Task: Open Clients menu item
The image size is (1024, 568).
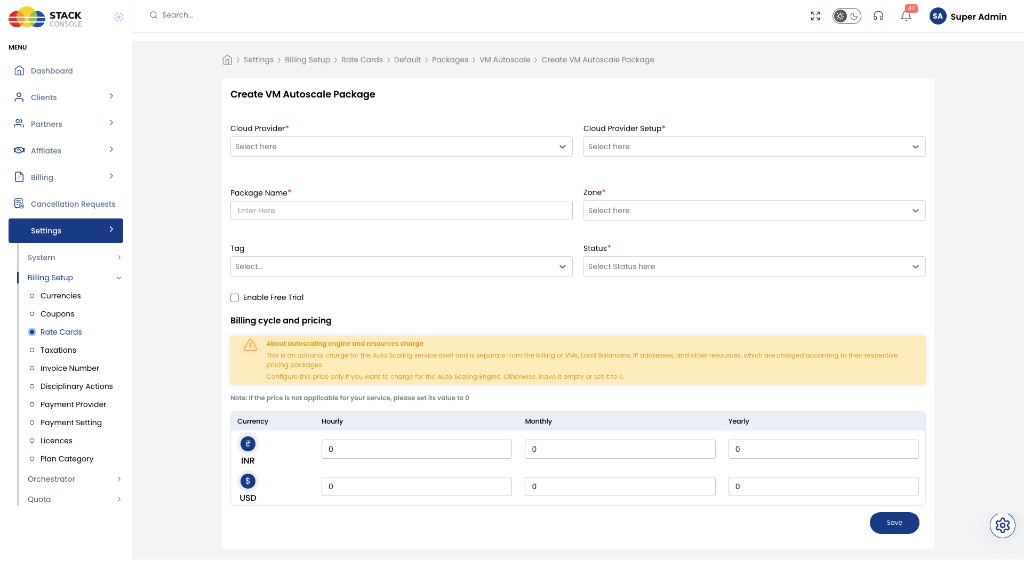Action: point(44,97)
